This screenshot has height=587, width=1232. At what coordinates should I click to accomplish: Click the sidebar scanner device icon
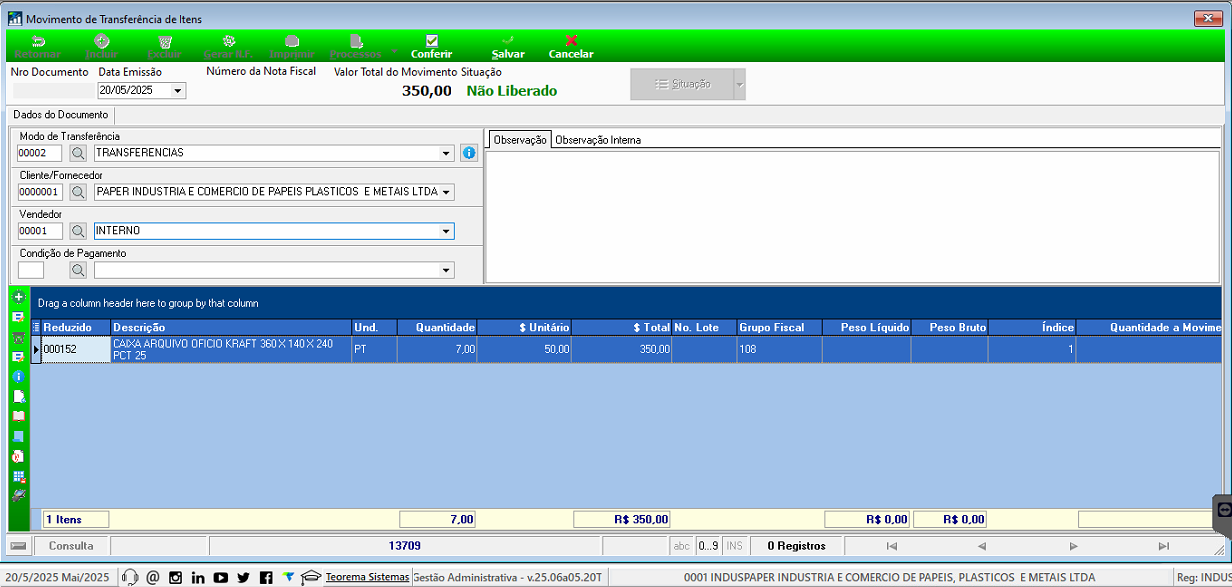pyautogui.click(x=18, y=496)
